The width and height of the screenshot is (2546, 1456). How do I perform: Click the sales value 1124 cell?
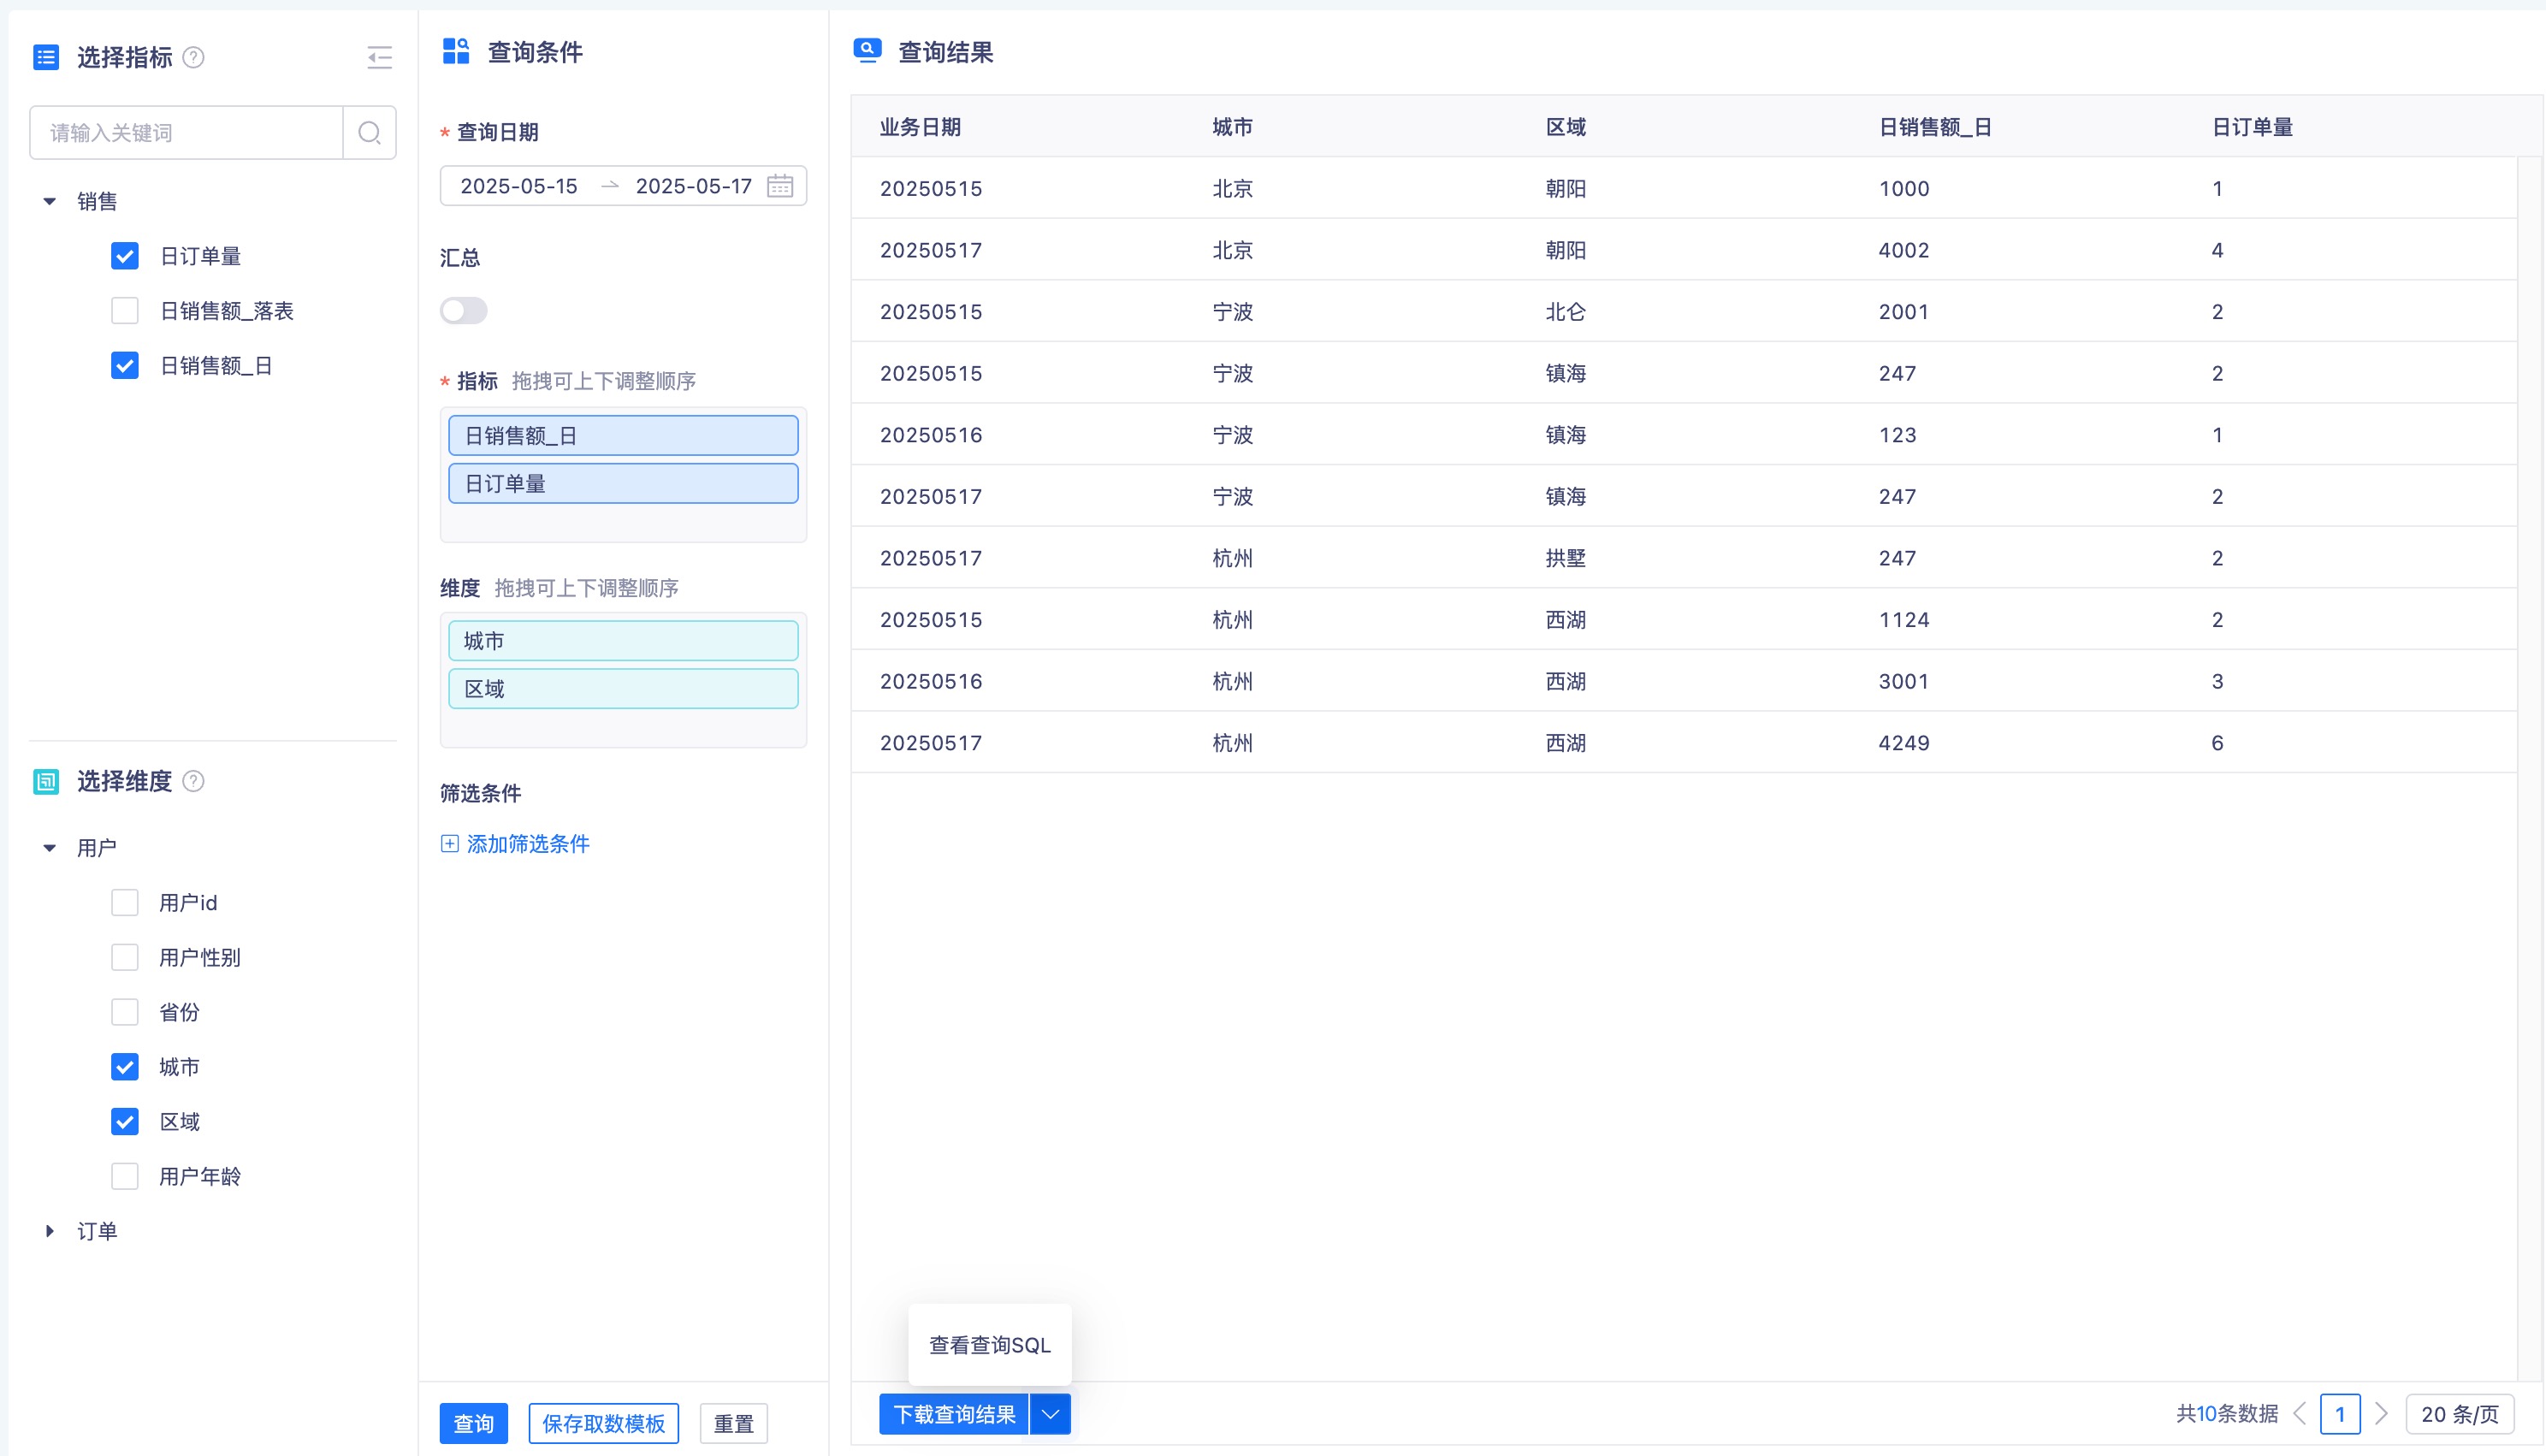point(1904,620)
